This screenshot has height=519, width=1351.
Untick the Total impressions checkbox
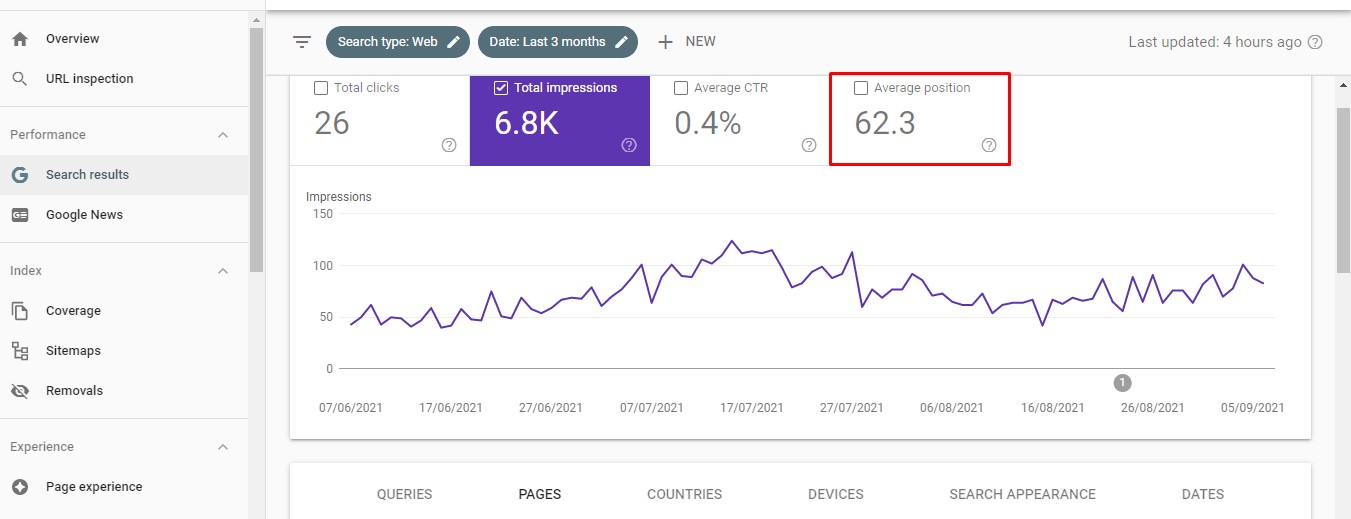point(501,88)
